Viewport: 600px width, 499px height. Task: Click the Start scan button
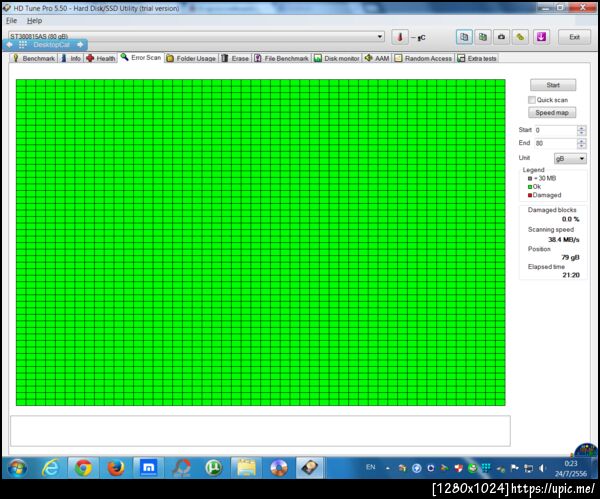[553, 85]
